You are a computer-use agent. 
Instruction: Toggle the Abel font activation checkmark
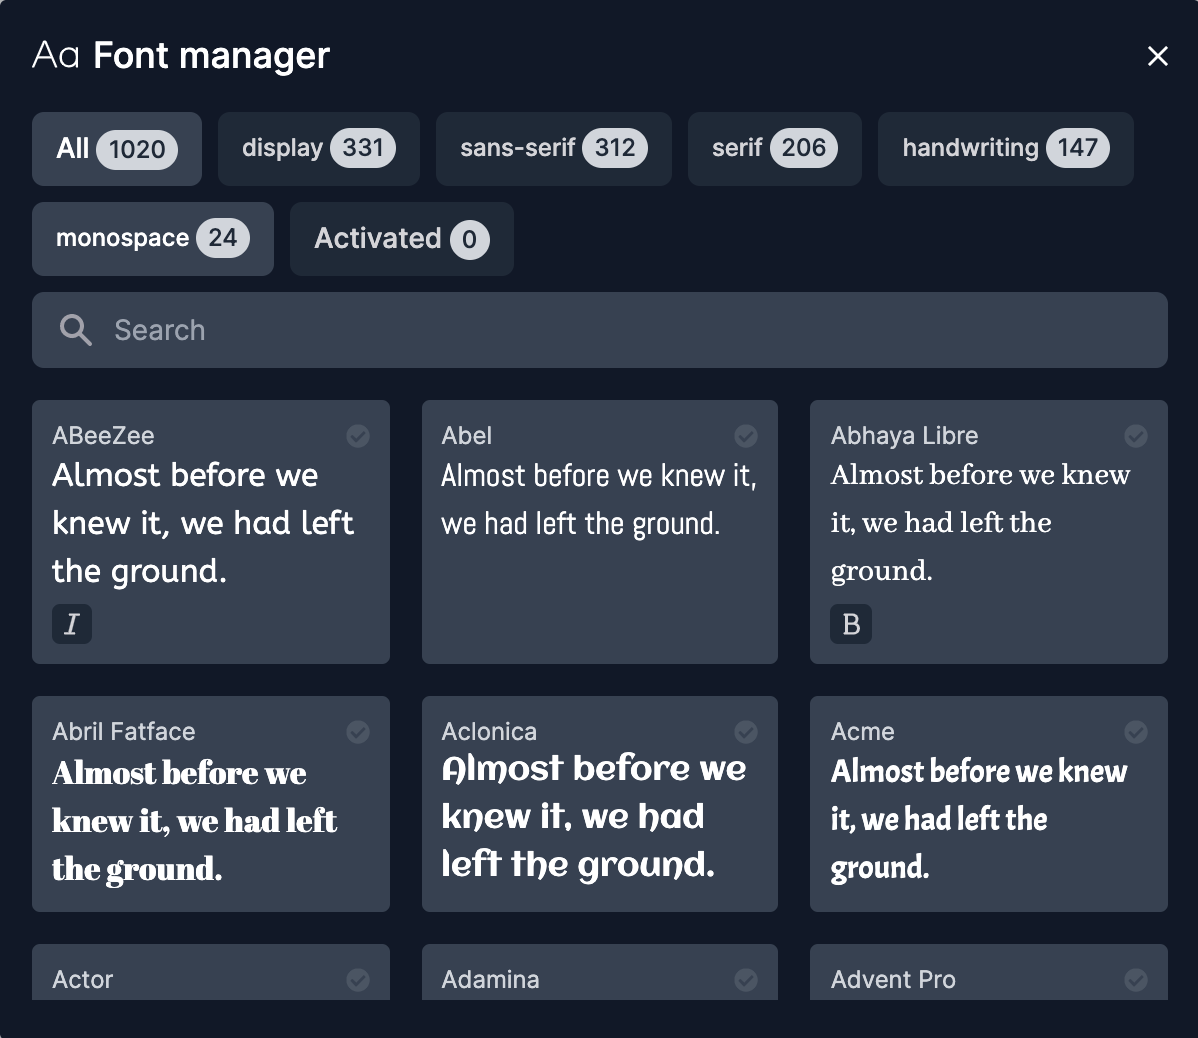pyautogui.click(x=746, y=436)
